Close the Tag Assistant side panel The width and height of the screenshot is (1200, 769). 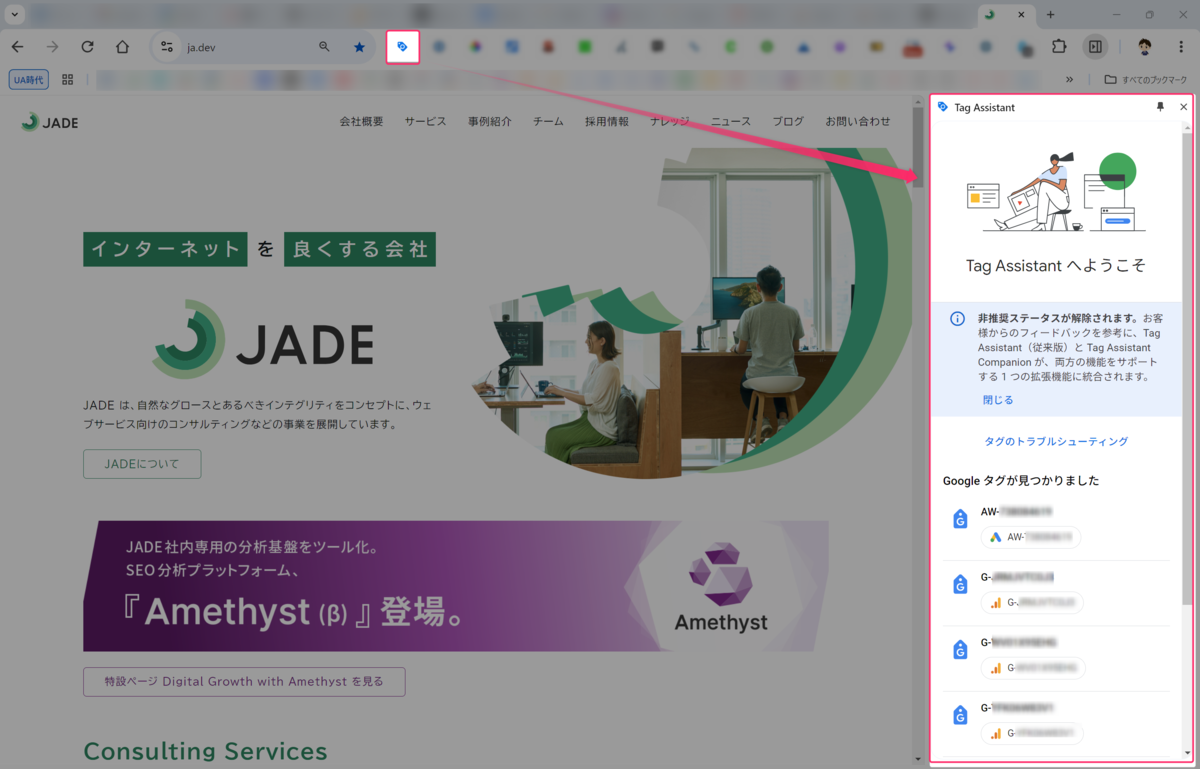point(1184,107)
